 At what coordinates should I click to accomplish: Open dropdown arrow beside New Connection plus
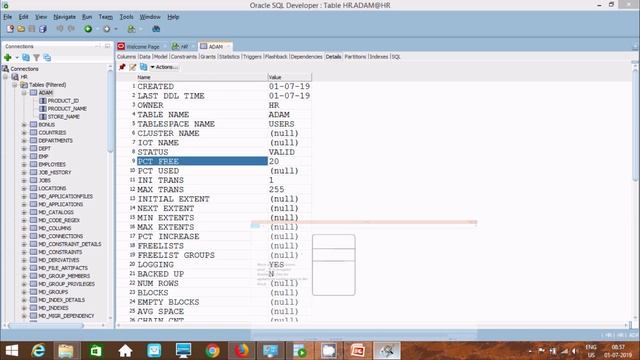(x=17, y=58)
